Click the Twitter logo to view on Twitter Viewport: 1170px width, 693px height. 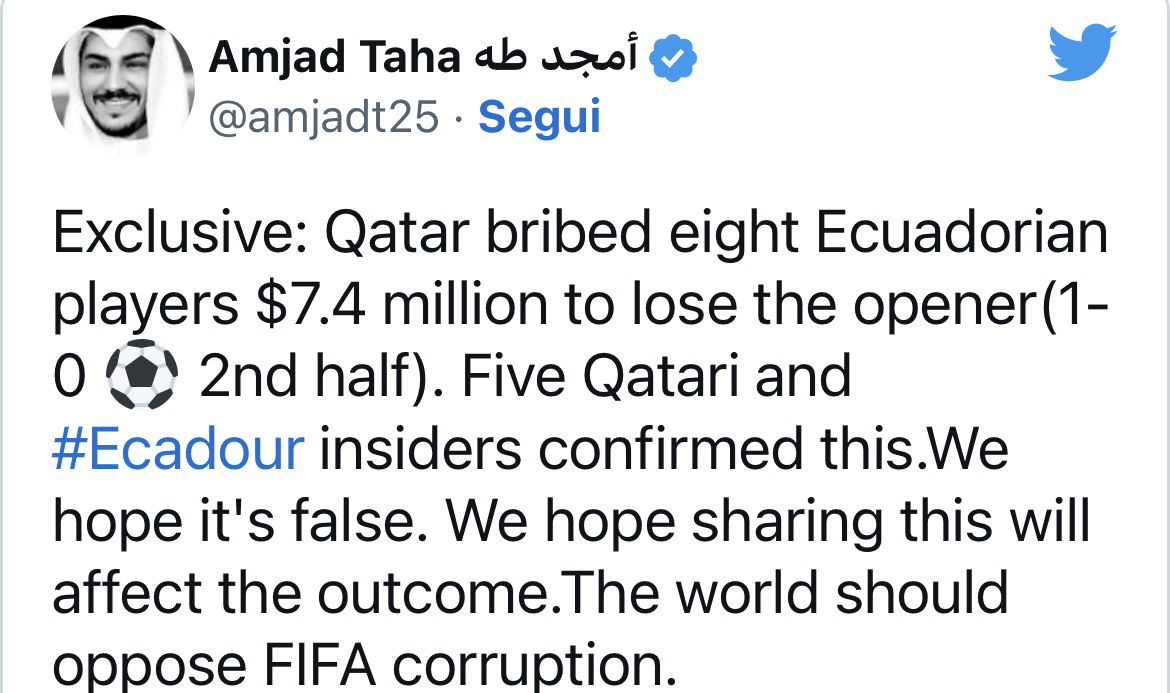[x=1081, y=51]
